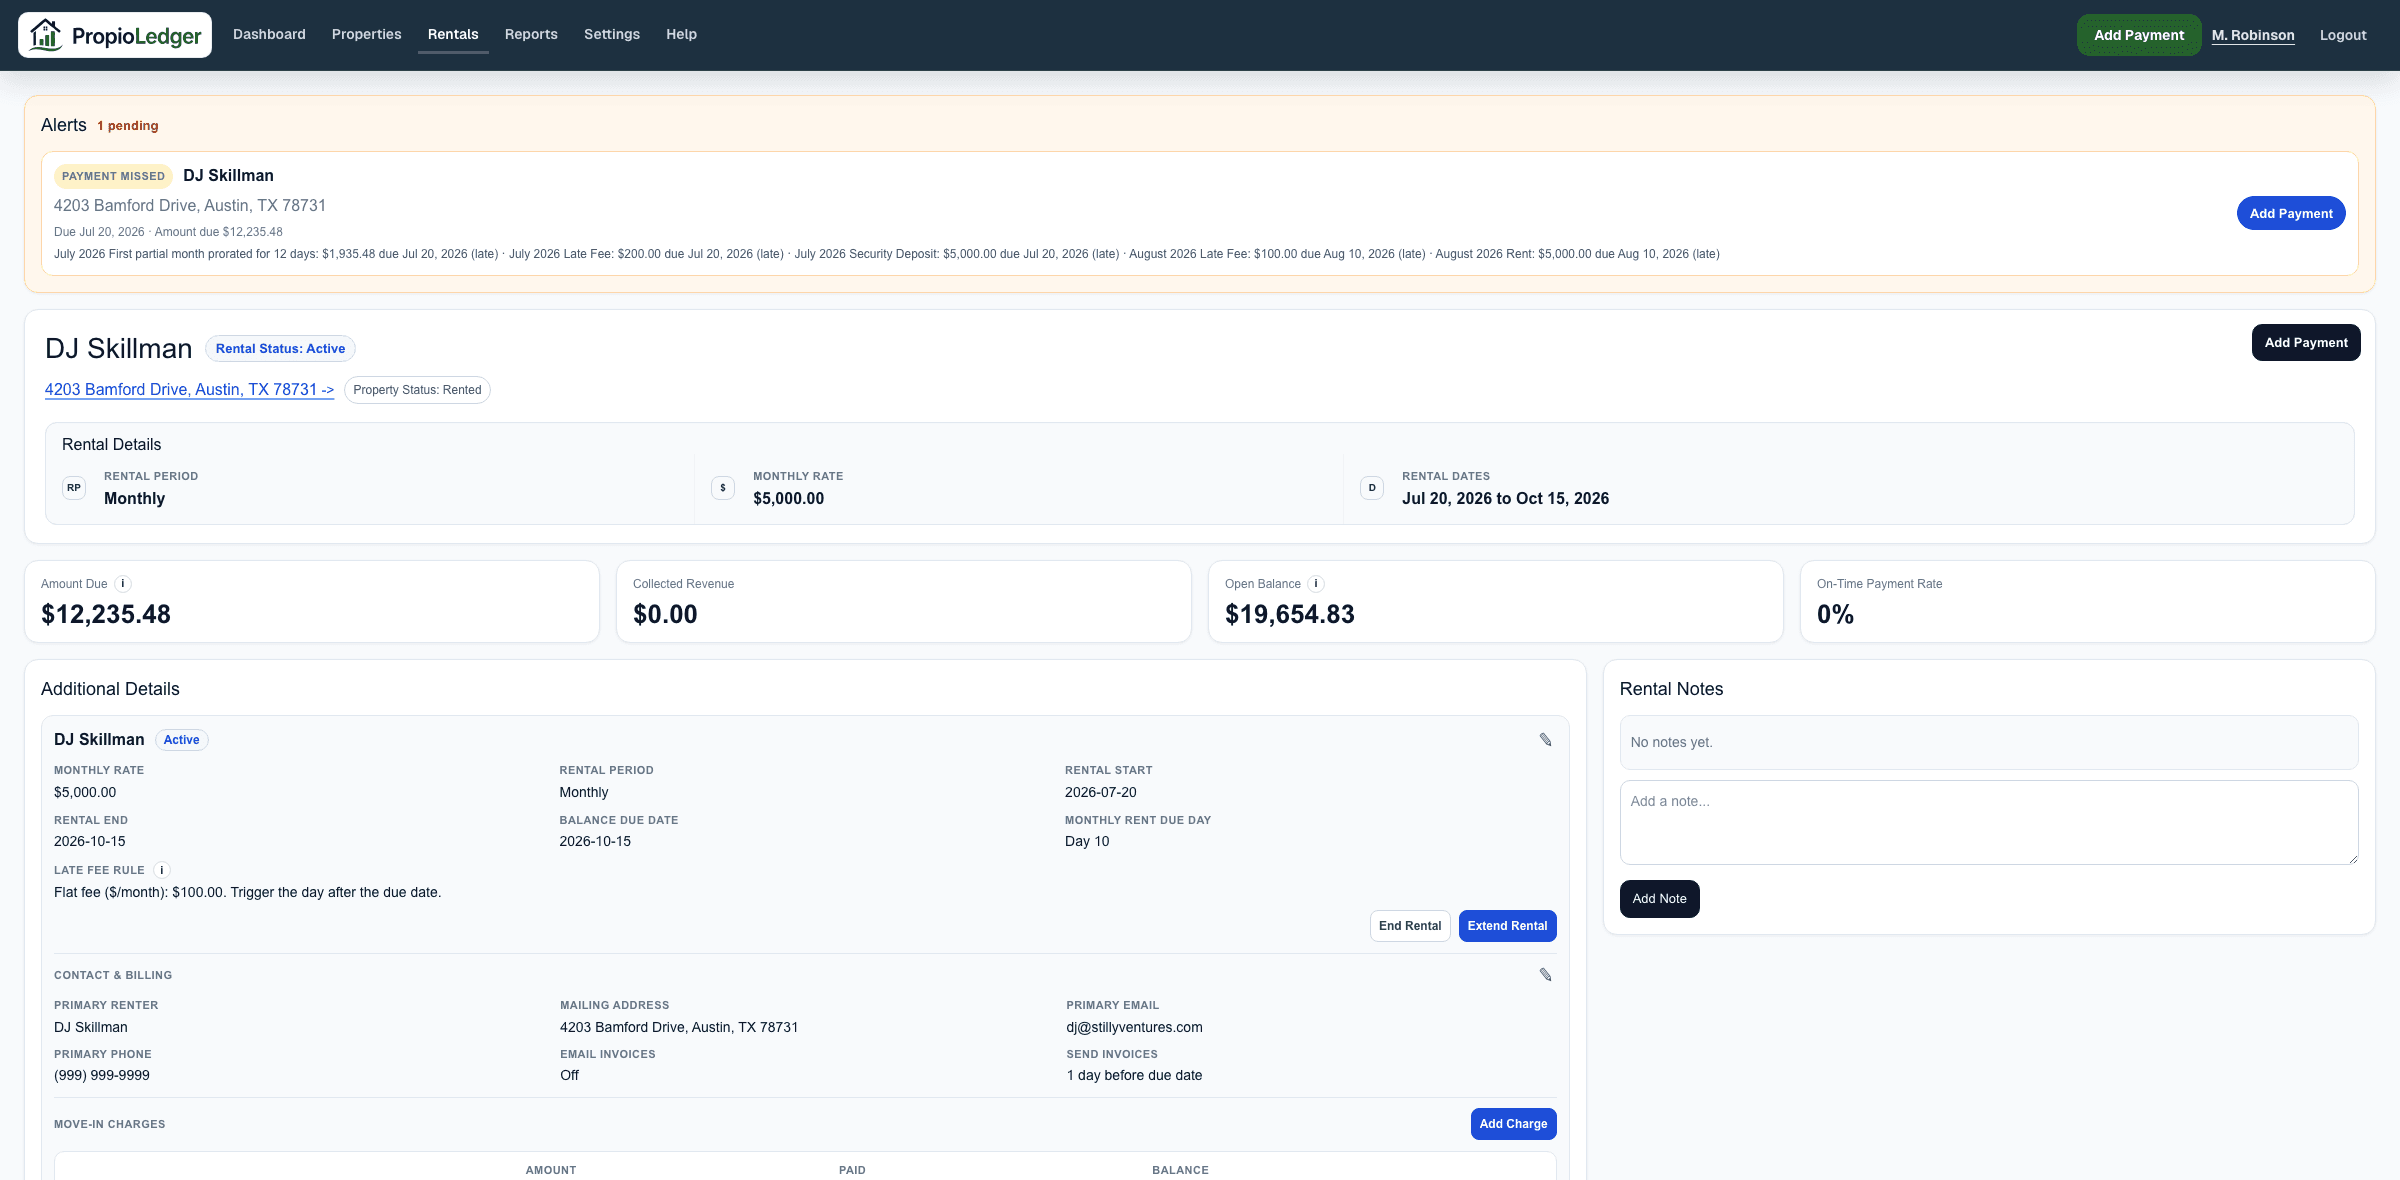Click the Add Charge button
The image size is (2400, 1180).
point(1513,1124)
